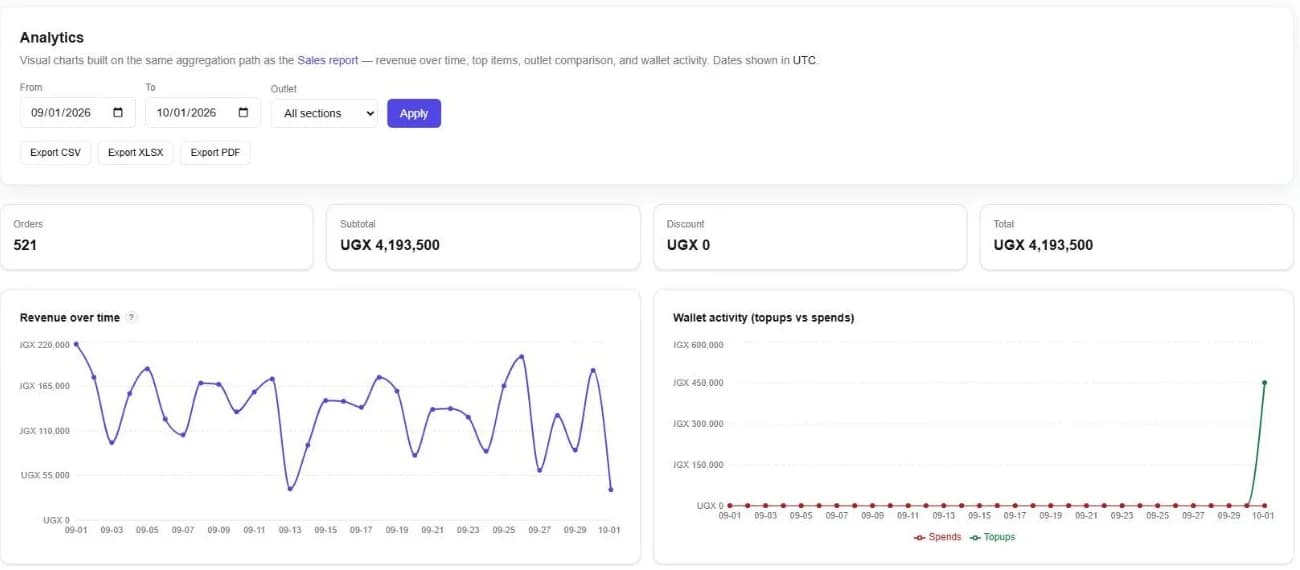Open the From date calendar picker icon

(x=118, y=113)
